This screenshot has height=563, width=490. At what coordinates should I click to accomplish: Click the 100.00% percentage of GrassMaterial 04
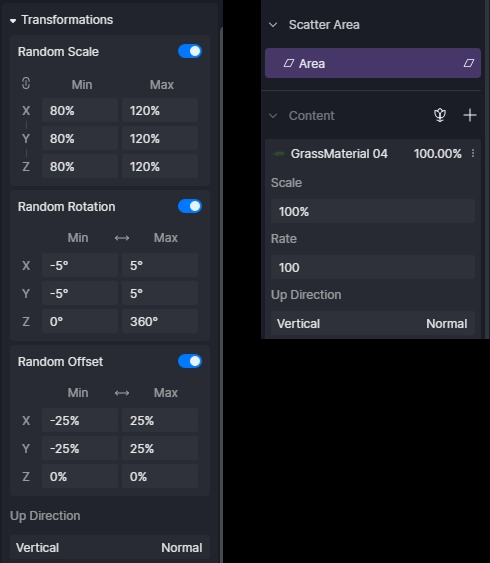(x=438, y=154)
